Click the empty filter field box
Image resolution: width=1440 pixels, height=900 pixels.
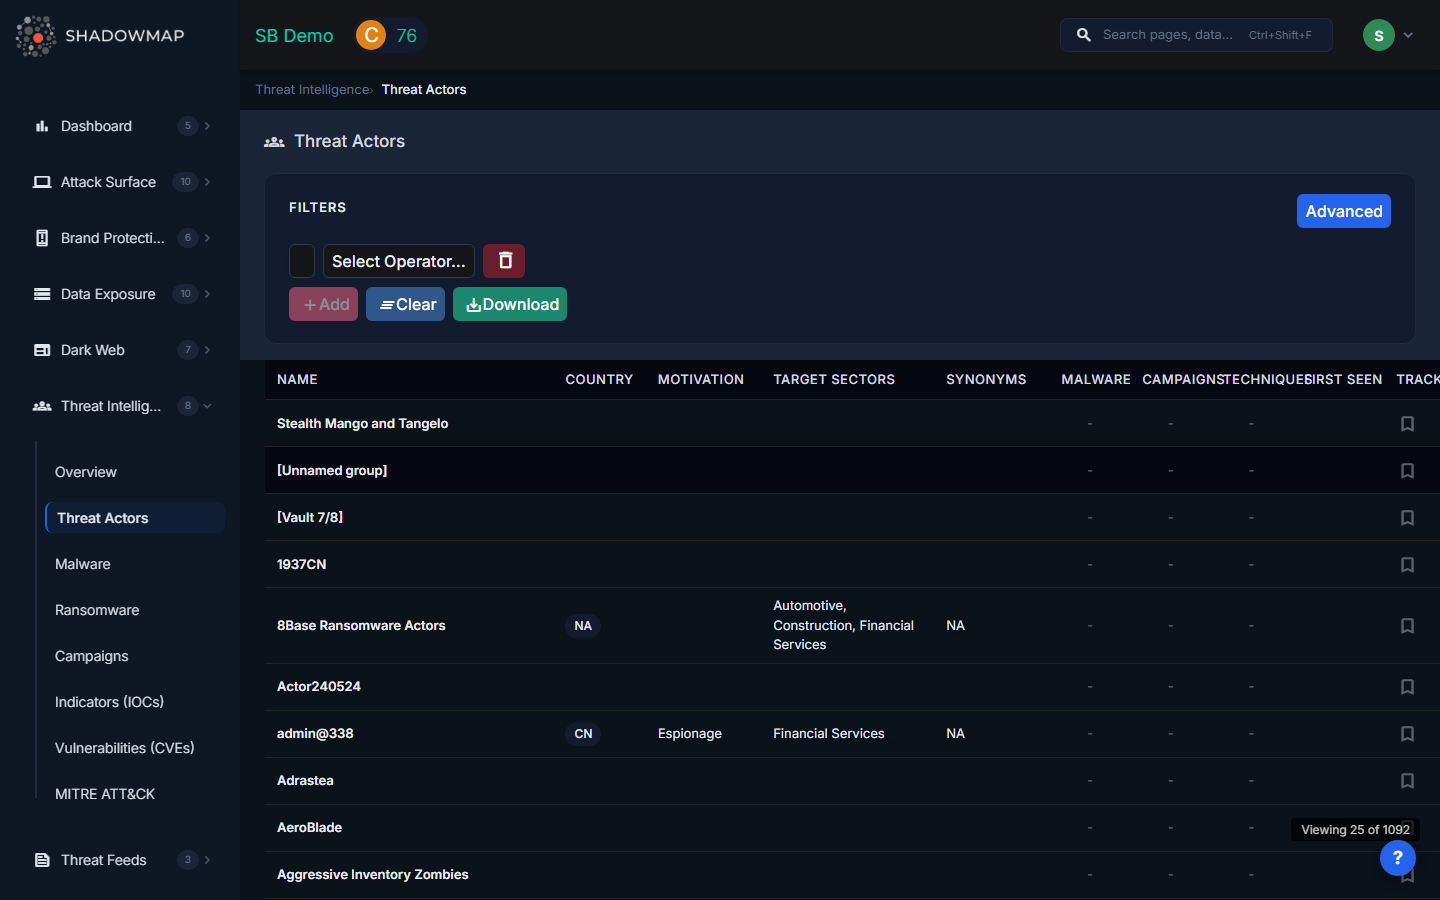(x=302, y=261)
